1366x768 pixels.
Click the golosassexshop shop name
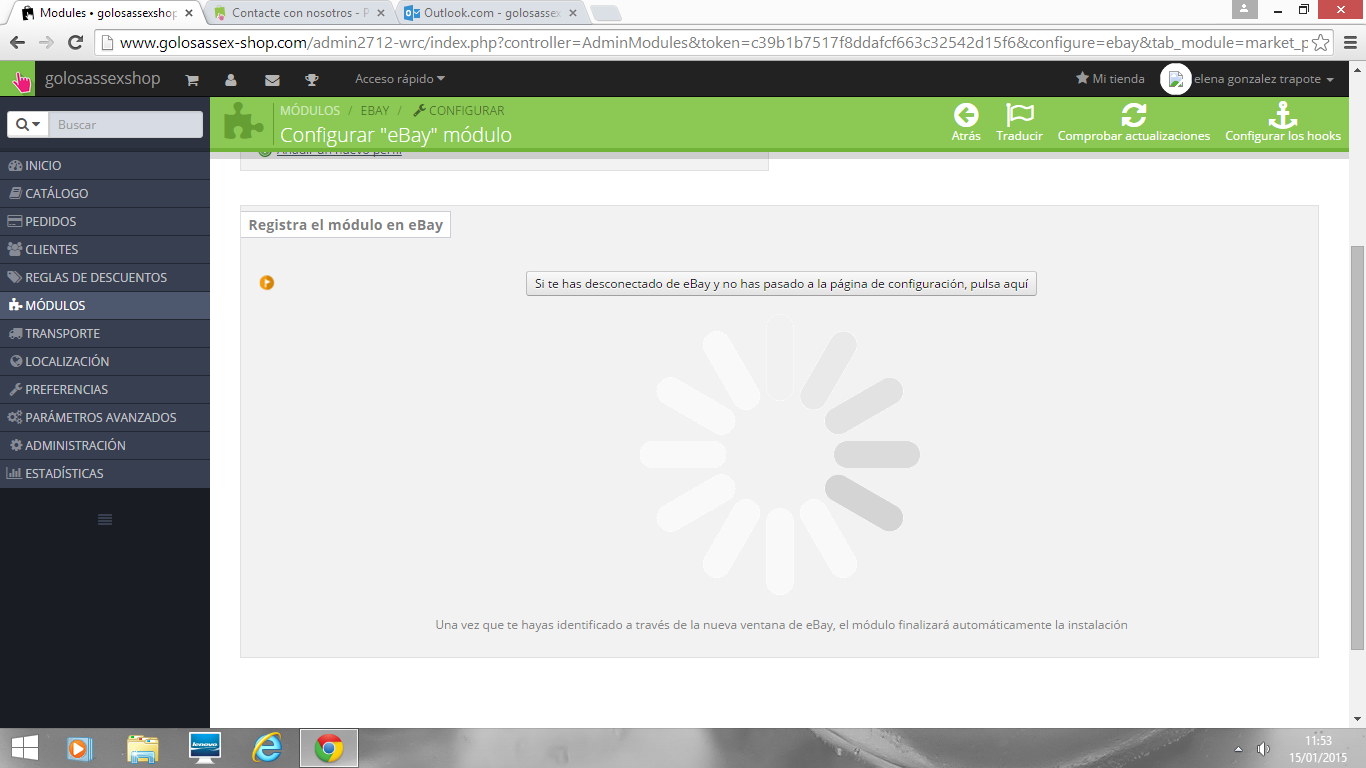click(x=102, y=79)
